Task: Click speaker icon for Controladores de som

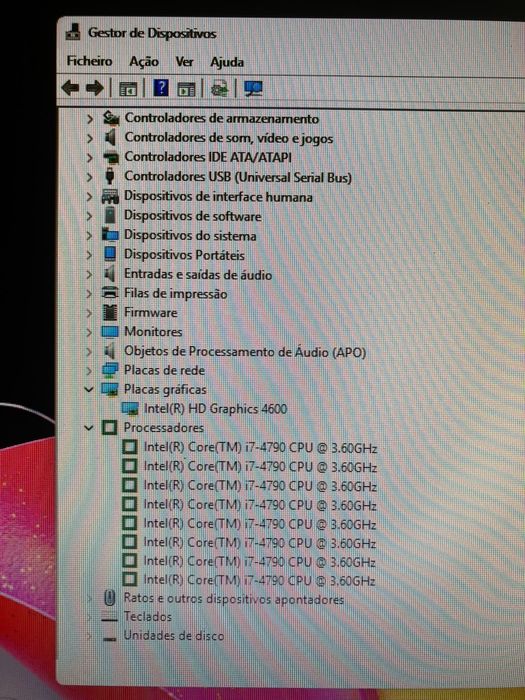Action: pyautogui.click(x=110, y=138)
